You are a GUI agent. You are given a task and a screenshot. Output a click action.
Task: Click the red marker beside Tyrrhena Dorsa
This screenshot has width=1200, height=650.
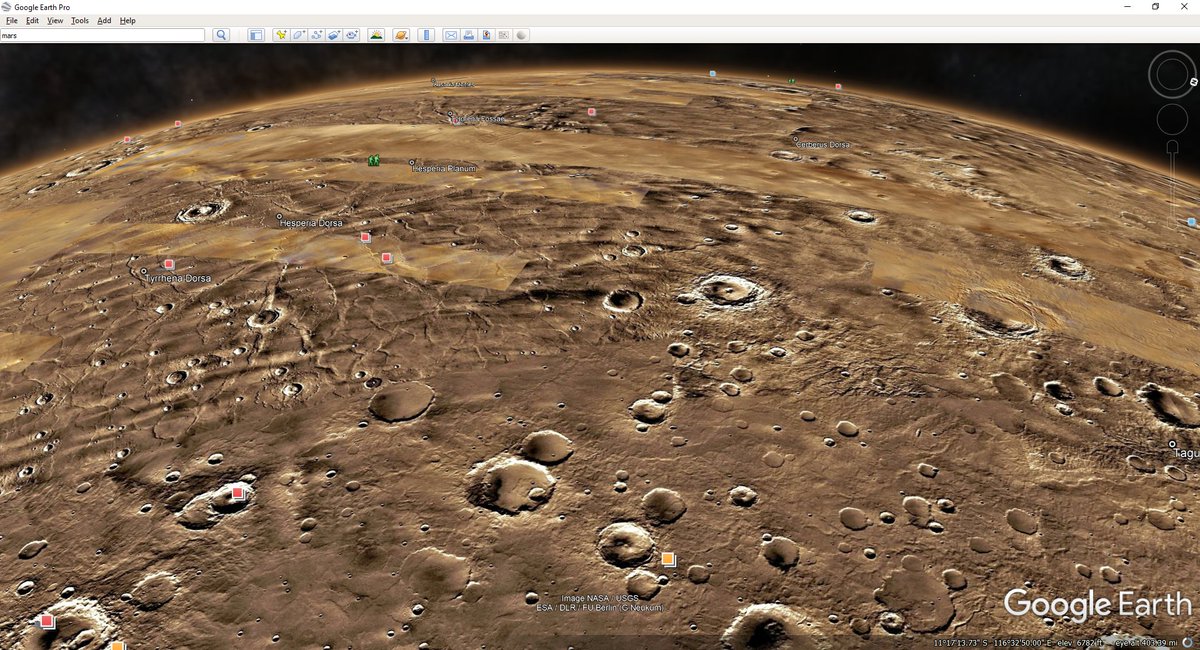(x=169, y=264)
